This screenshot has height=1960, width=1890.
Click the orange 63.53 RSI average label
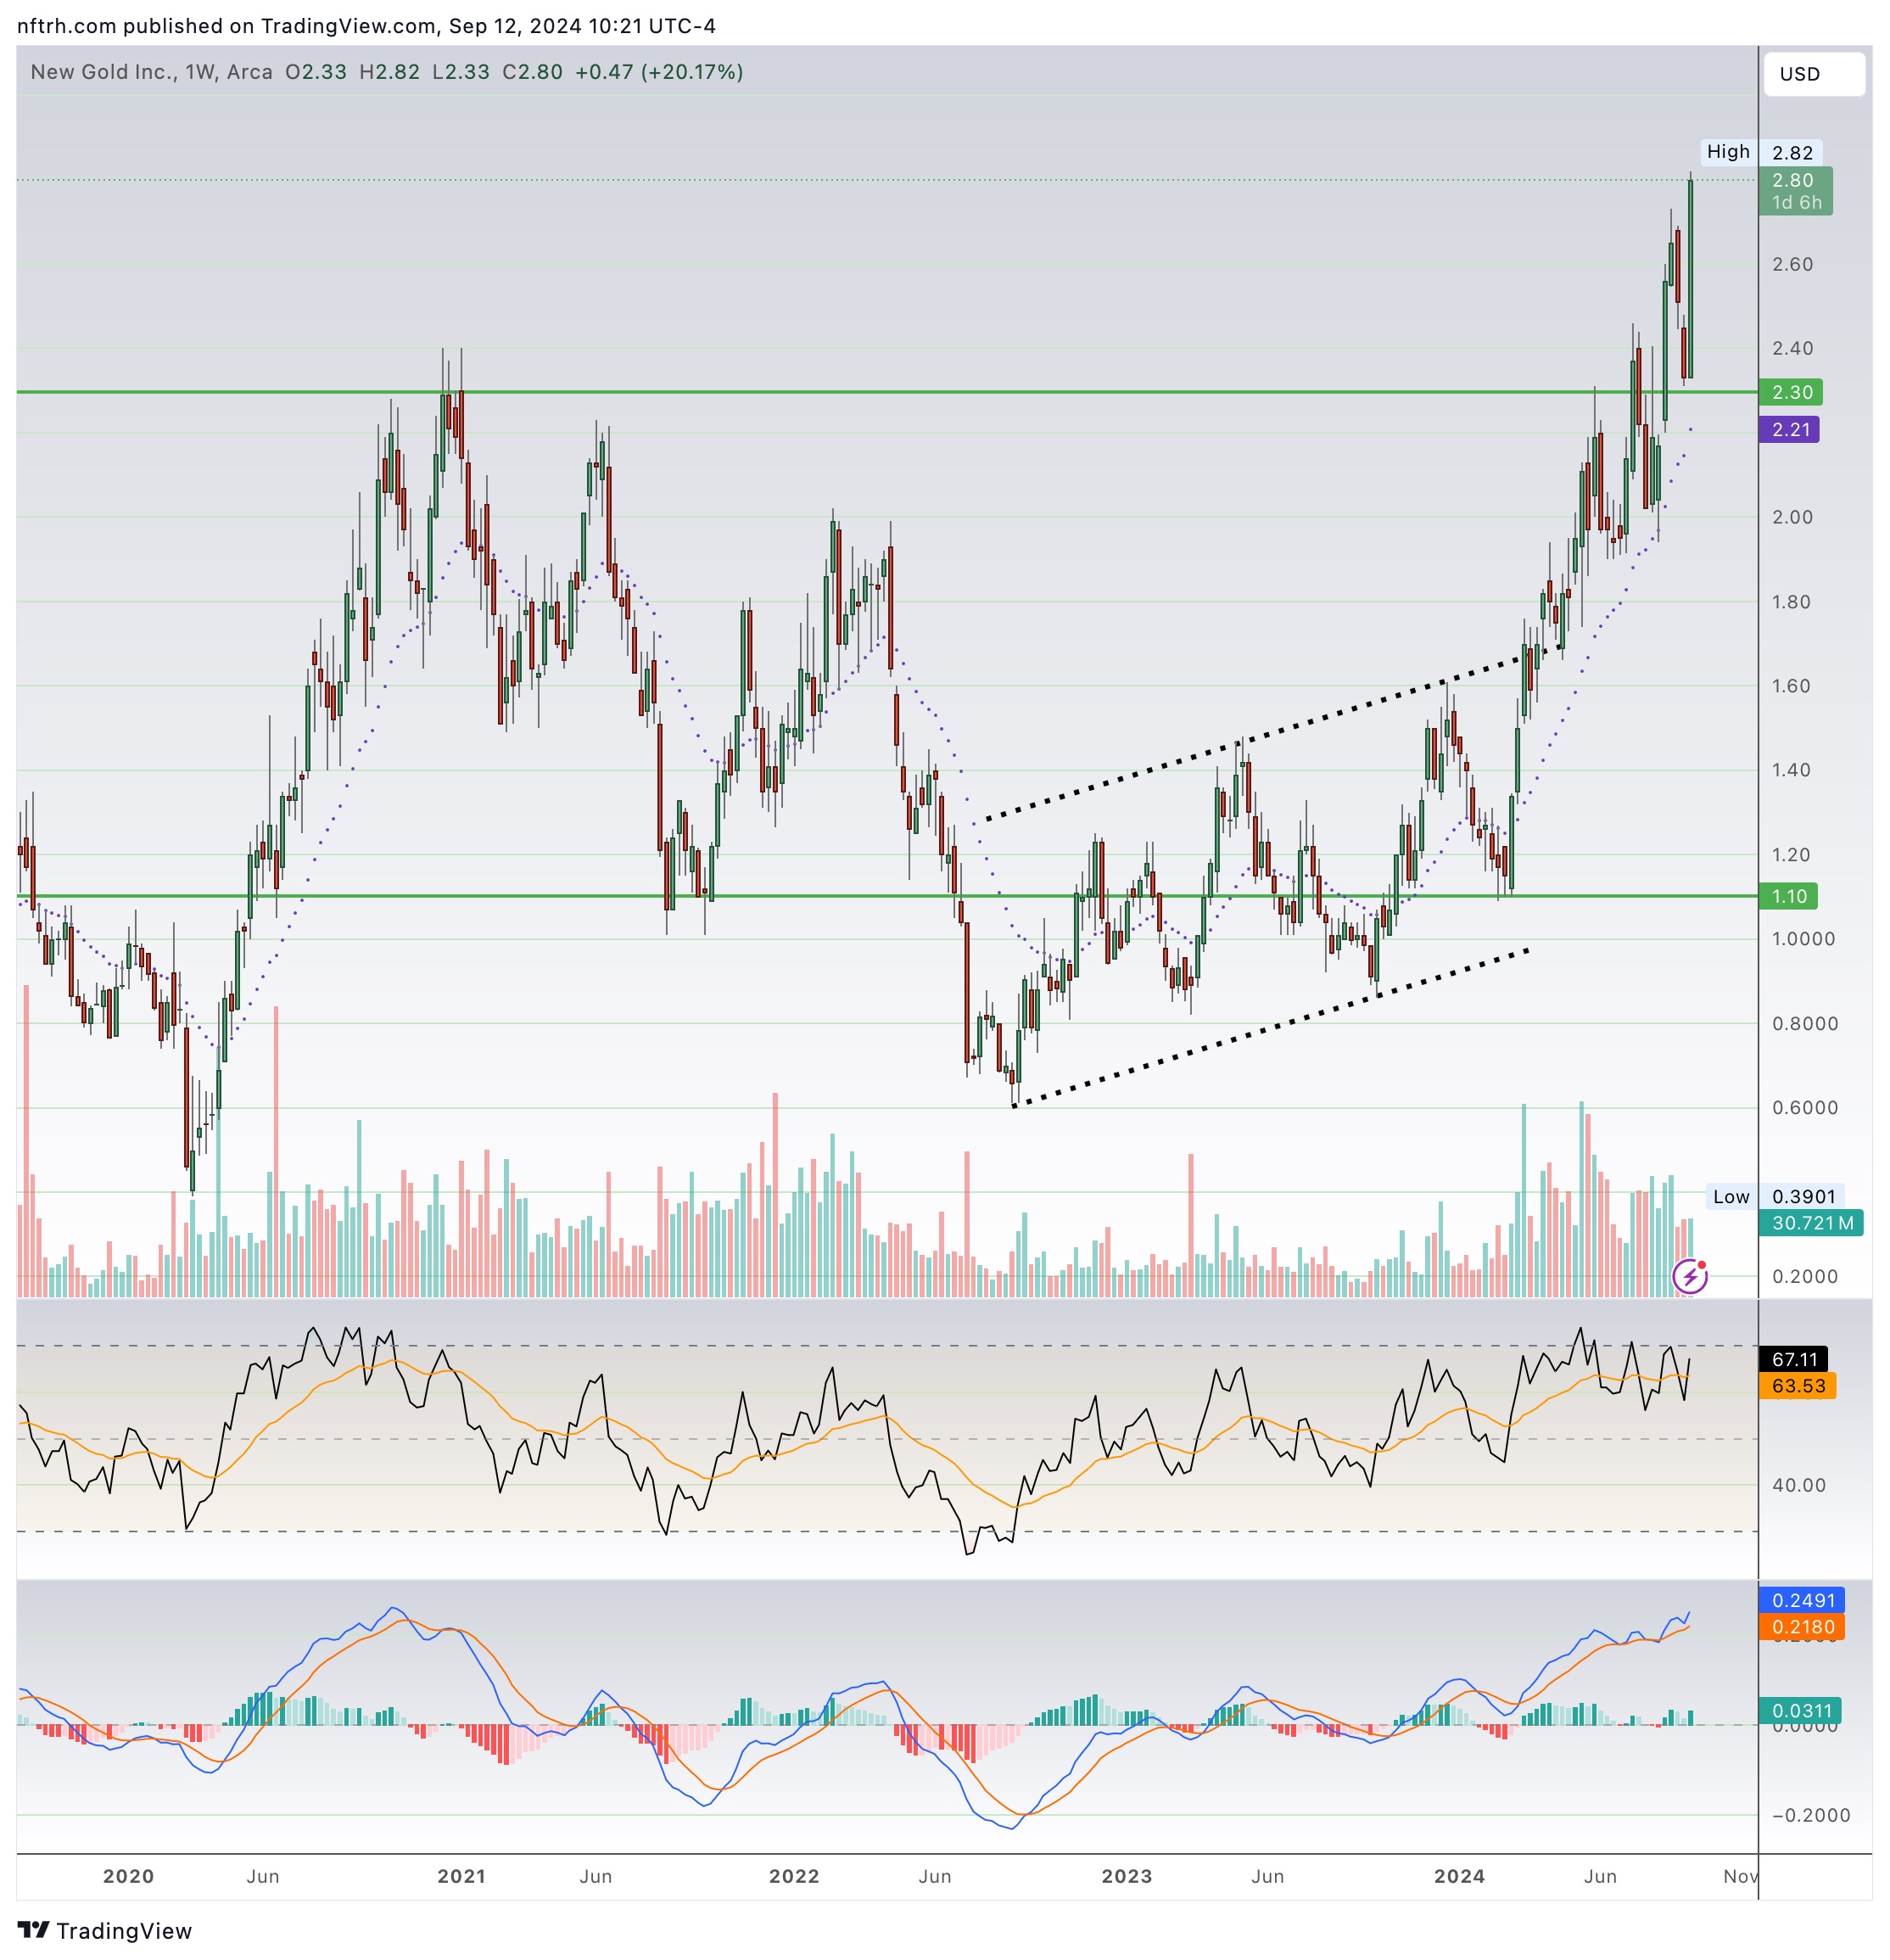pos(1797,1386)
